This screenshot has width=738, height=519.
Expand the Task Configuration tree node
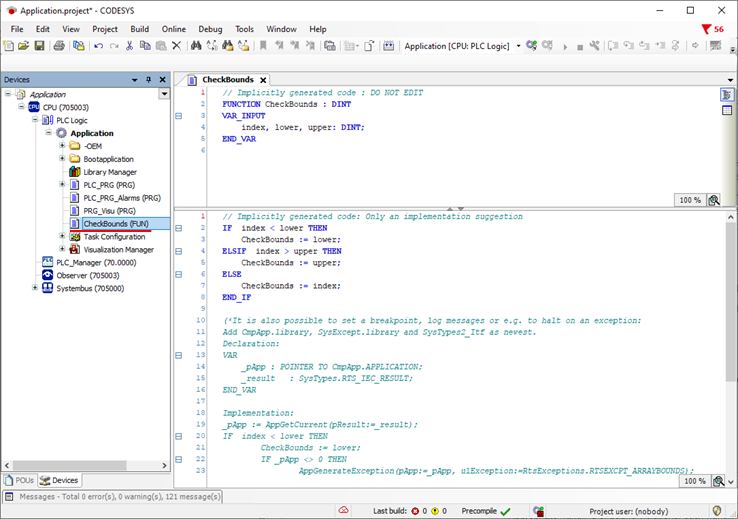(62, 237)
